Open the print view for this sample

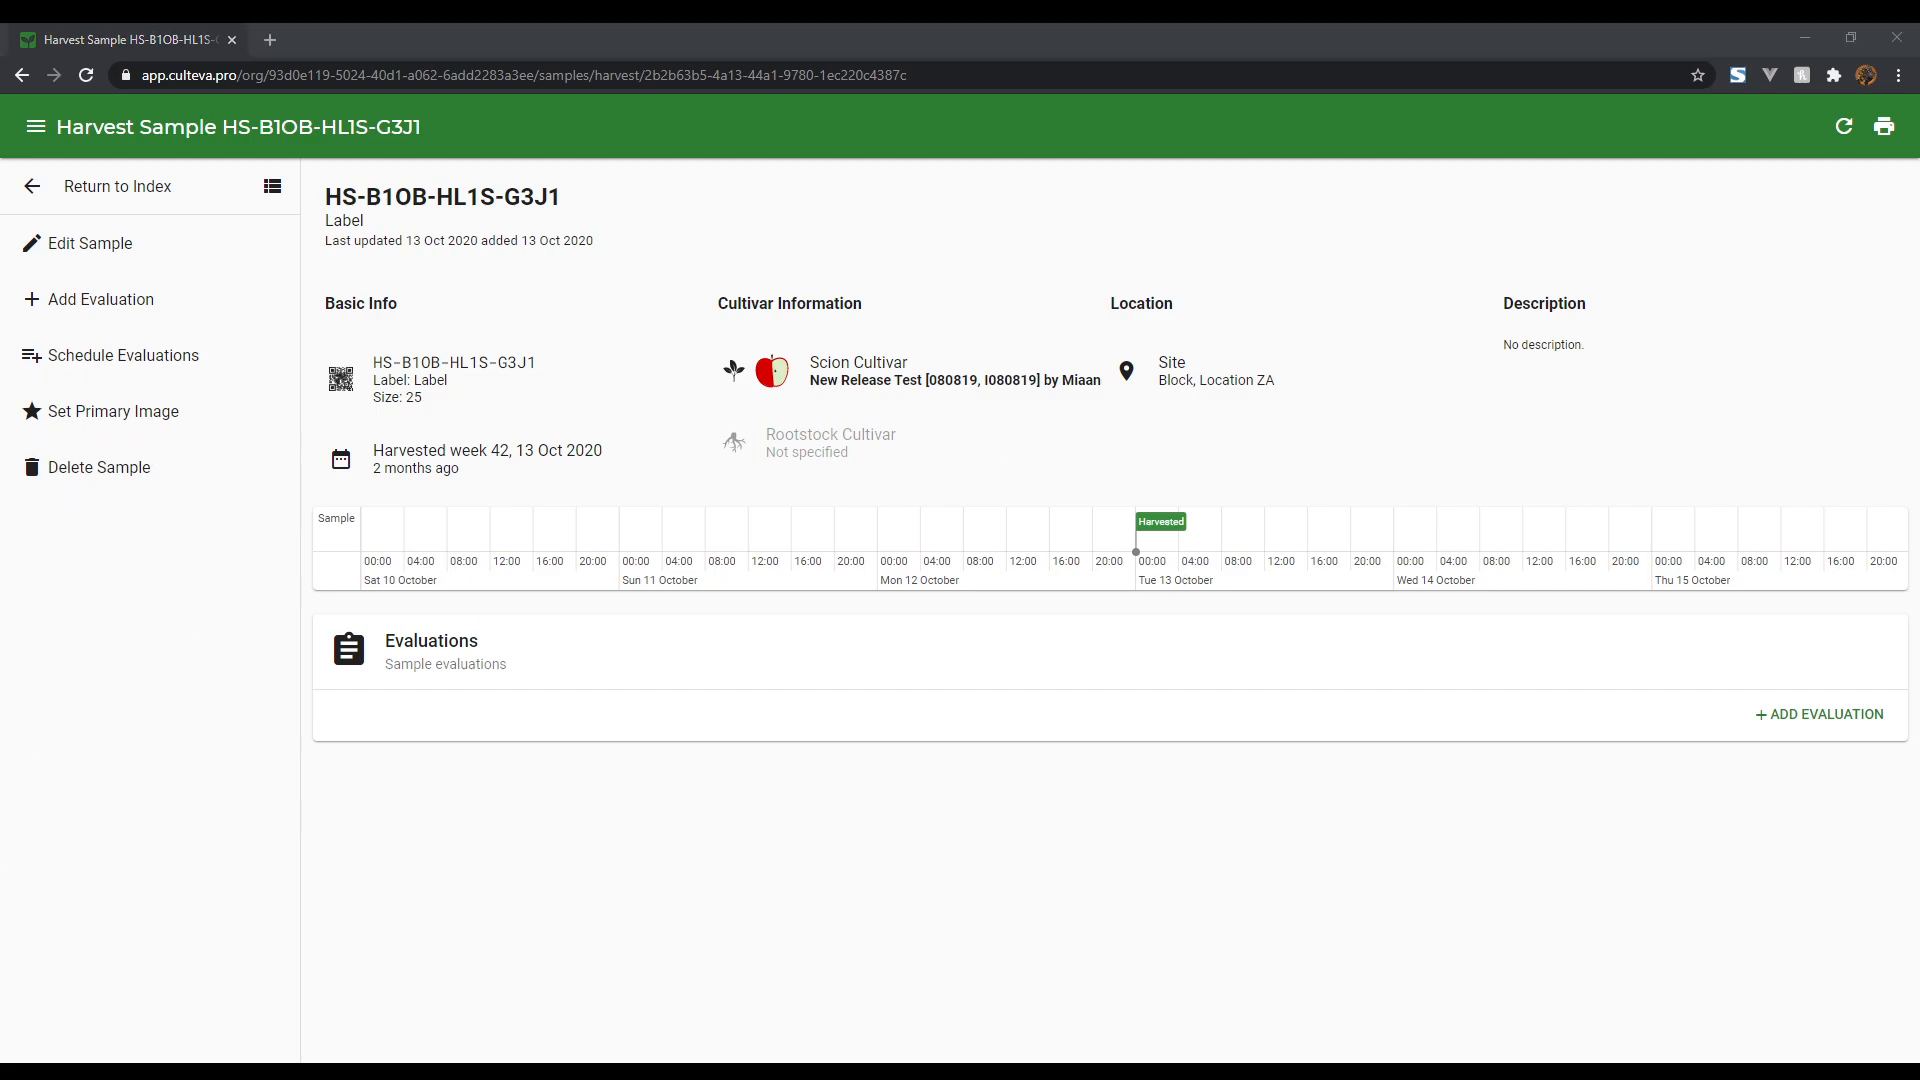point(1885,126)
